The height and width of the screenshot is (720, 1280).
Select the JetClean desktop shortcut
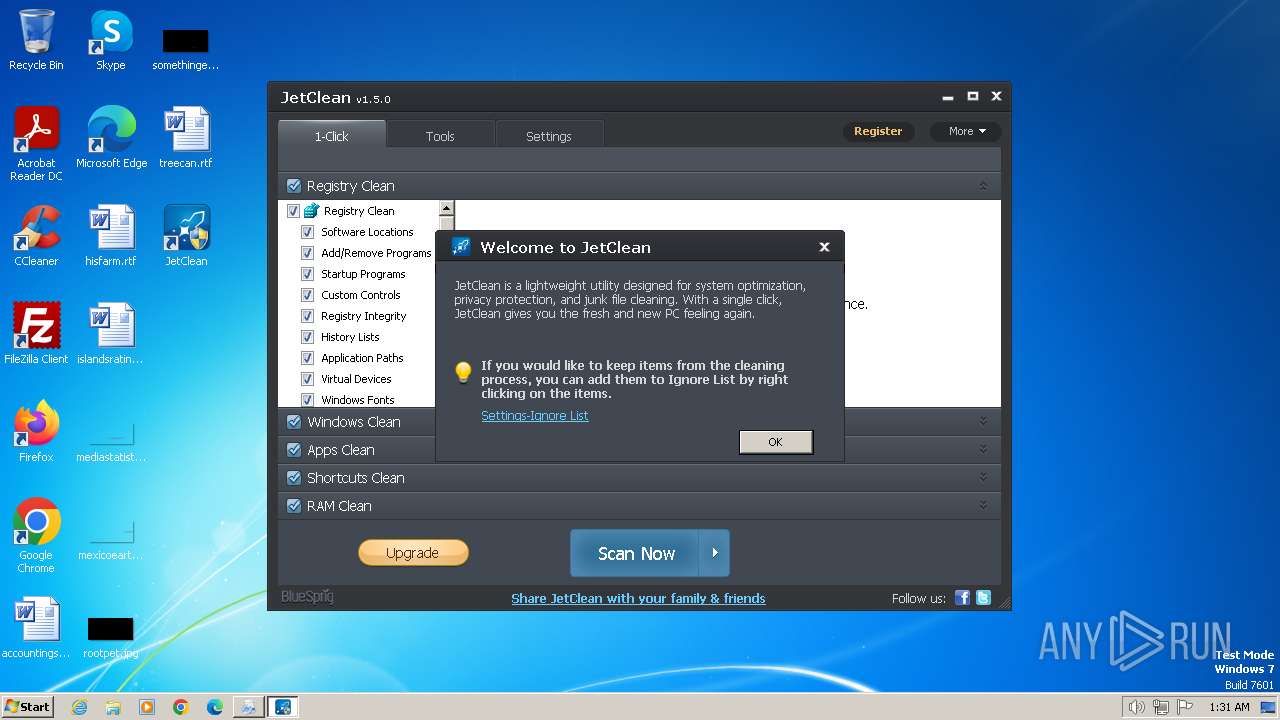point(186,236)
